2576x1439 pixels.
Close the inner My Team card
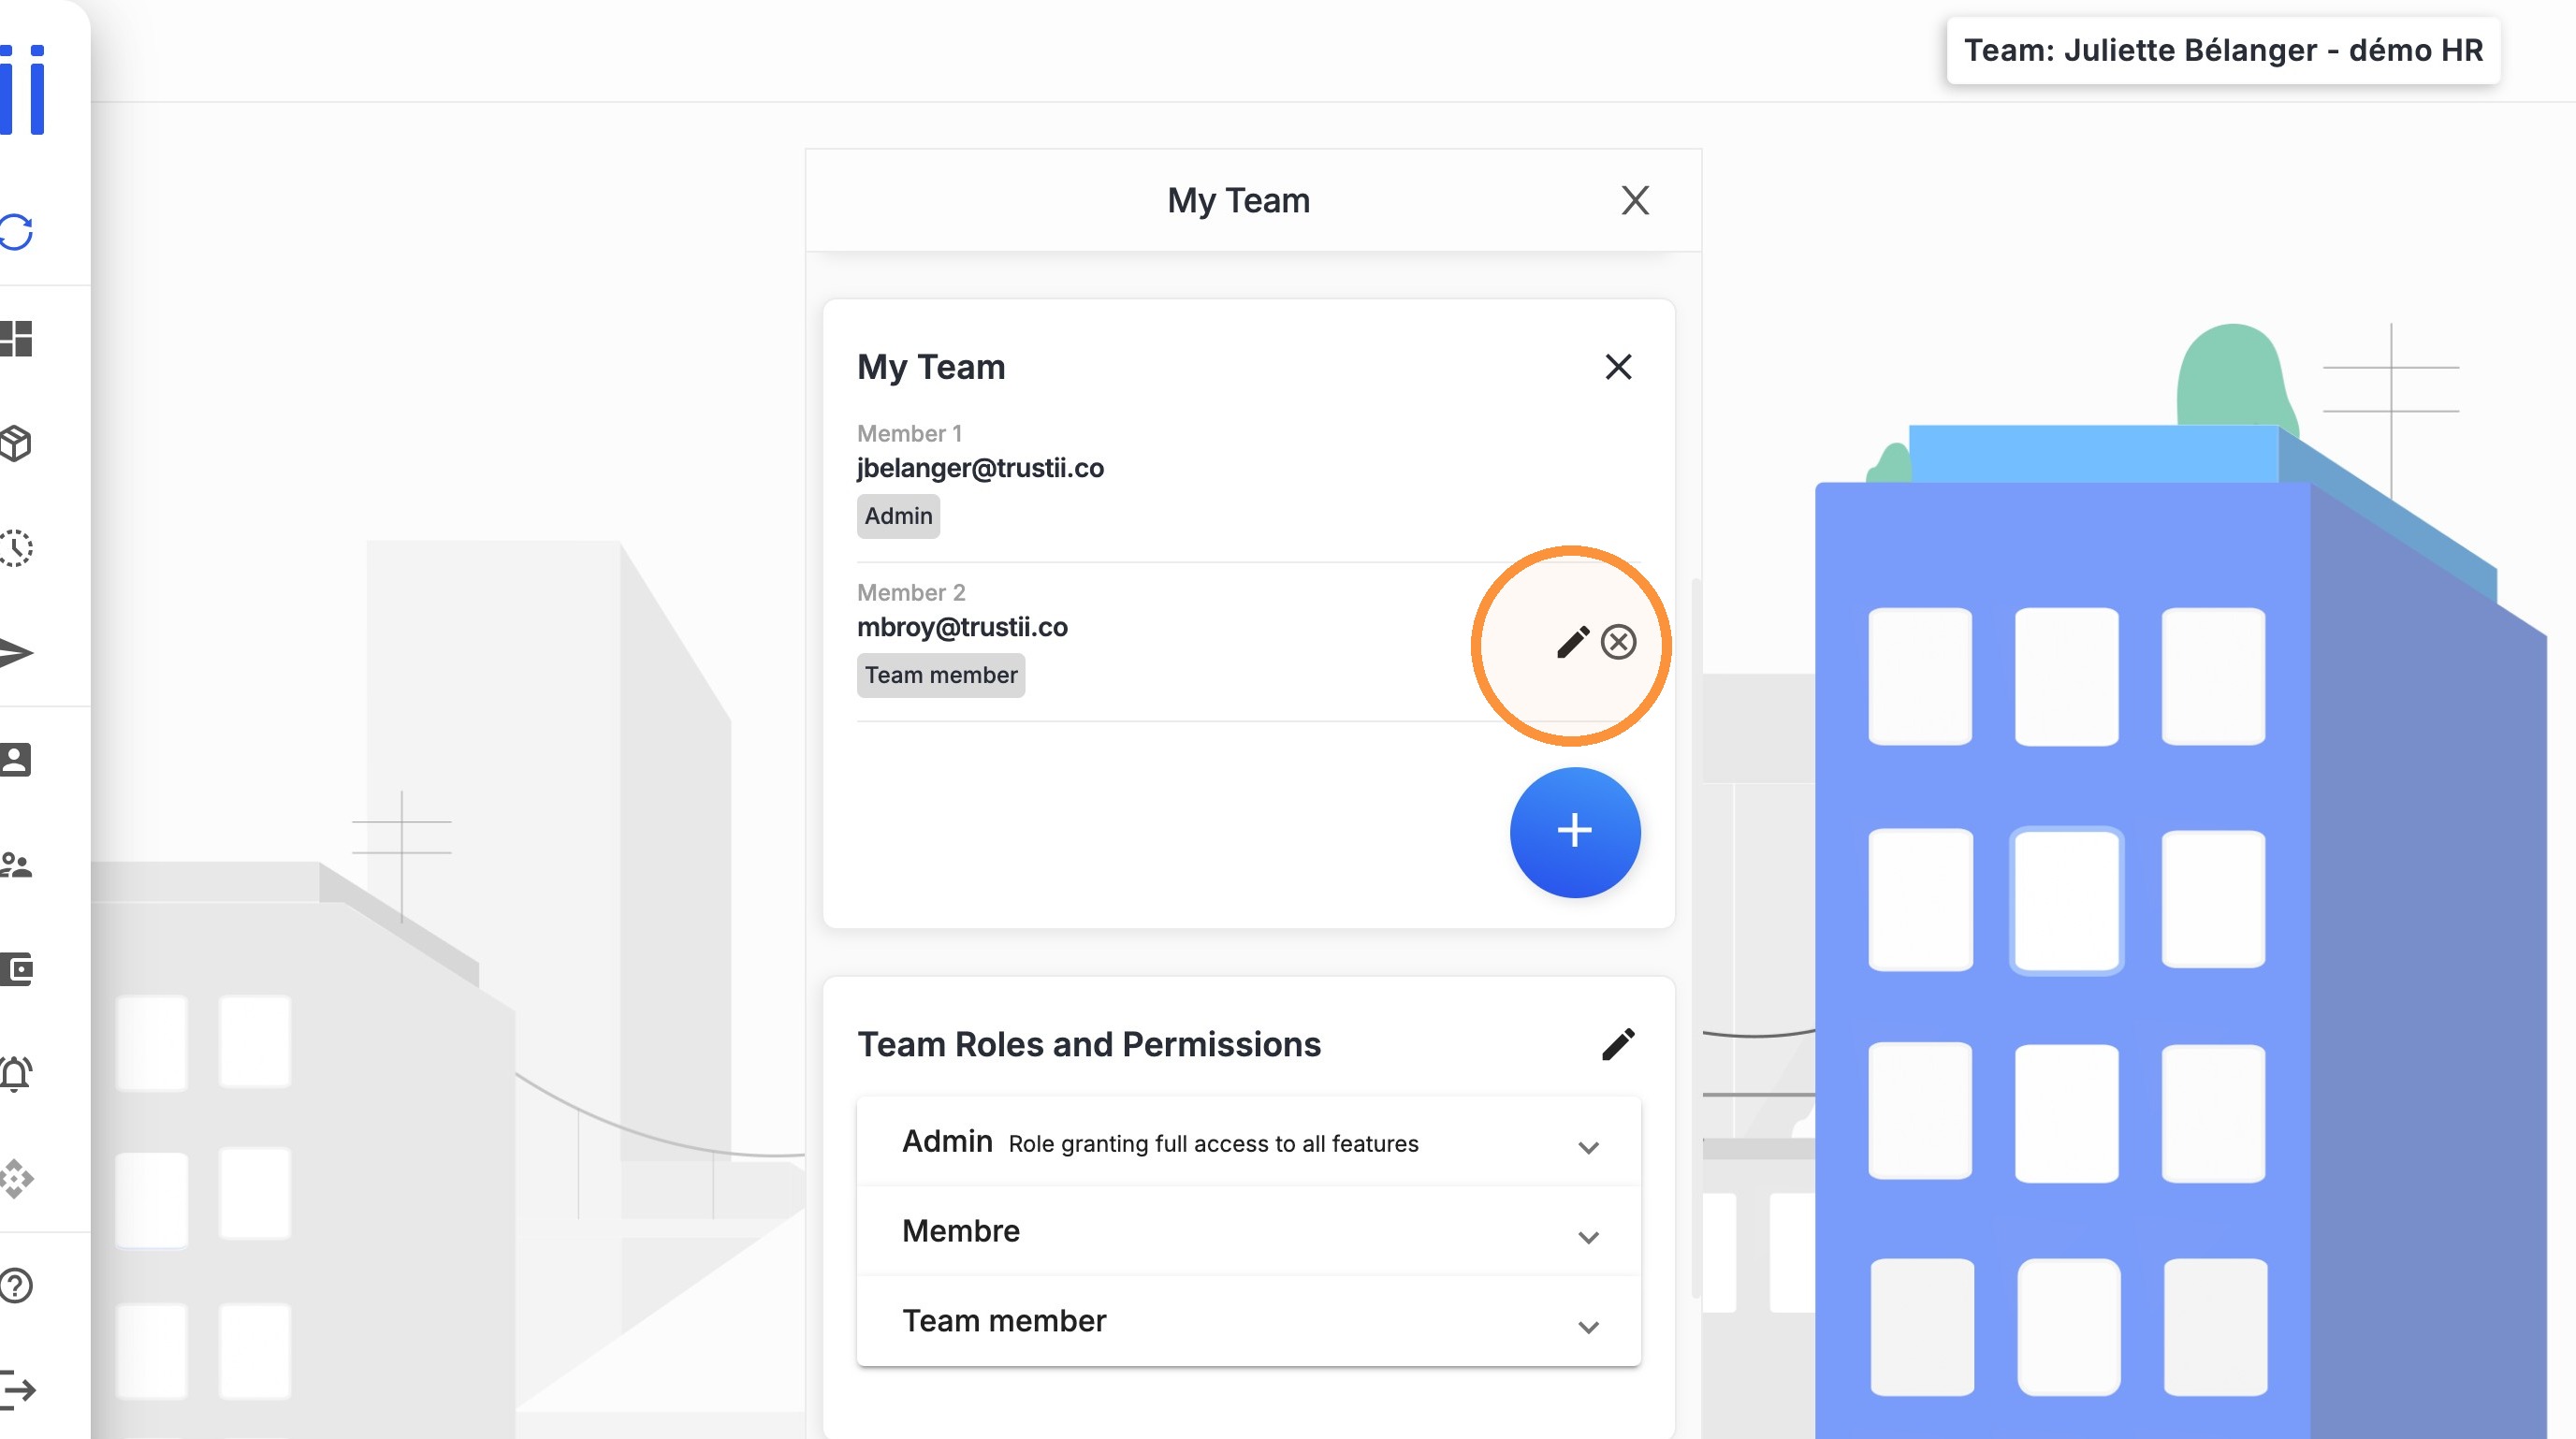click(1618, 367)
